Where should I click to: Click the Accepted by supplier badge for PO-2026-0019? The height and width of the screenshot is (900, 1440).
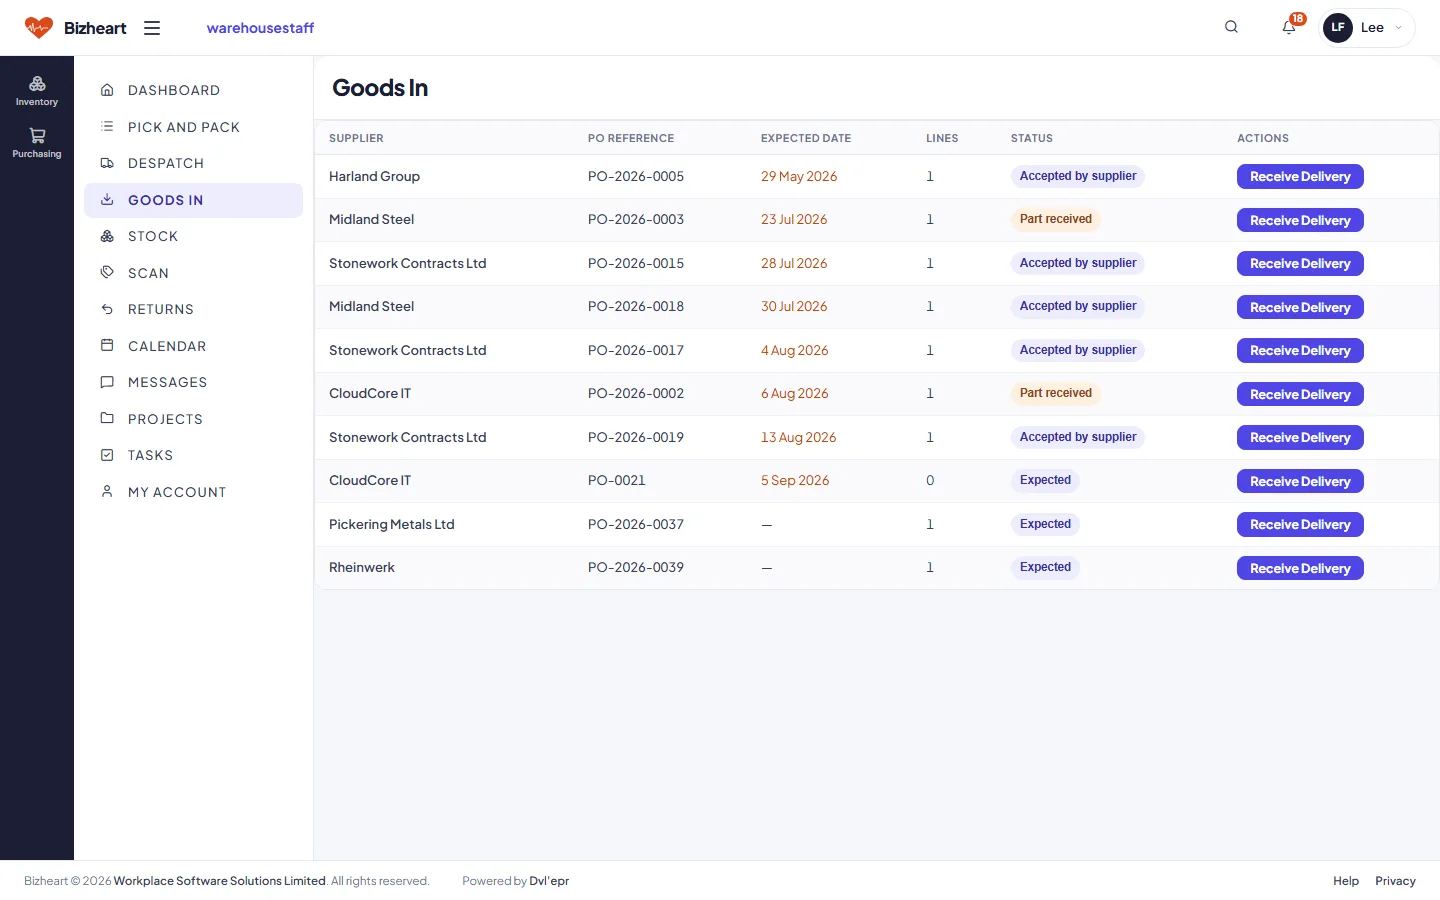click(1078, 437)
